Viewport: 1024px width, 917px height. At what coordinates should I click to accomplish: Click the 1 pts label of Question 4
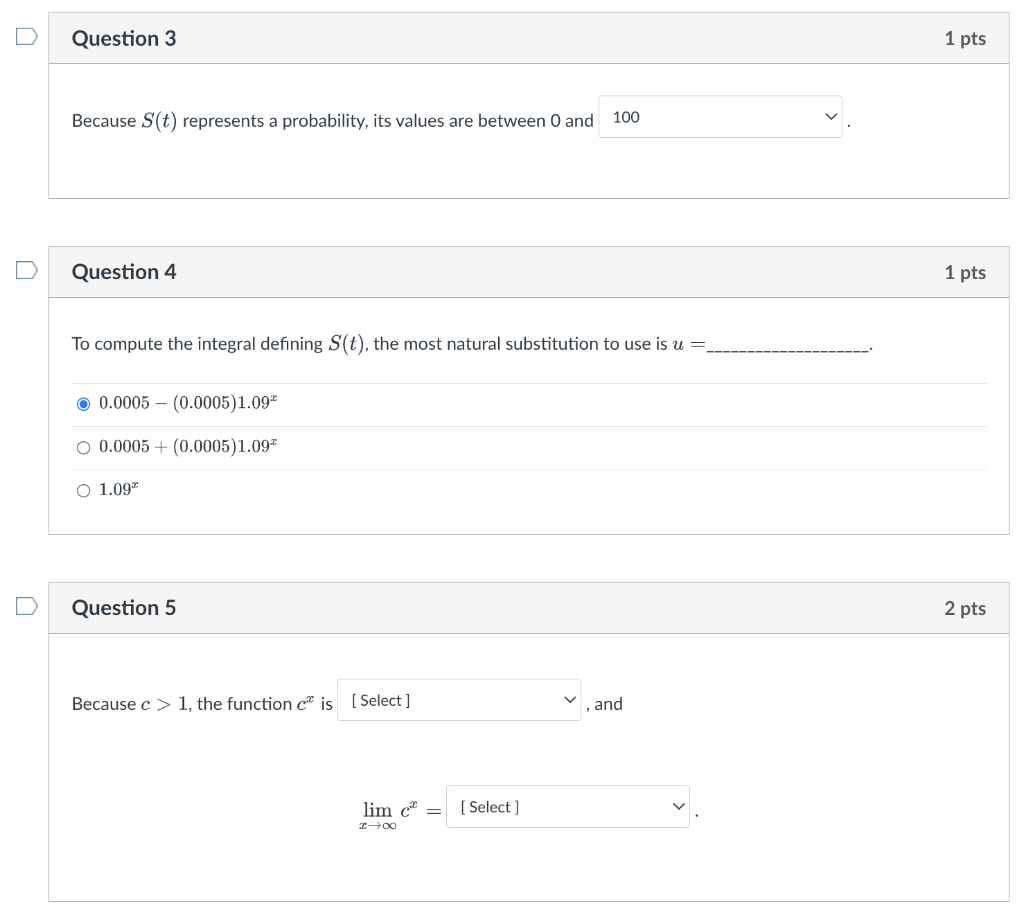964,272
